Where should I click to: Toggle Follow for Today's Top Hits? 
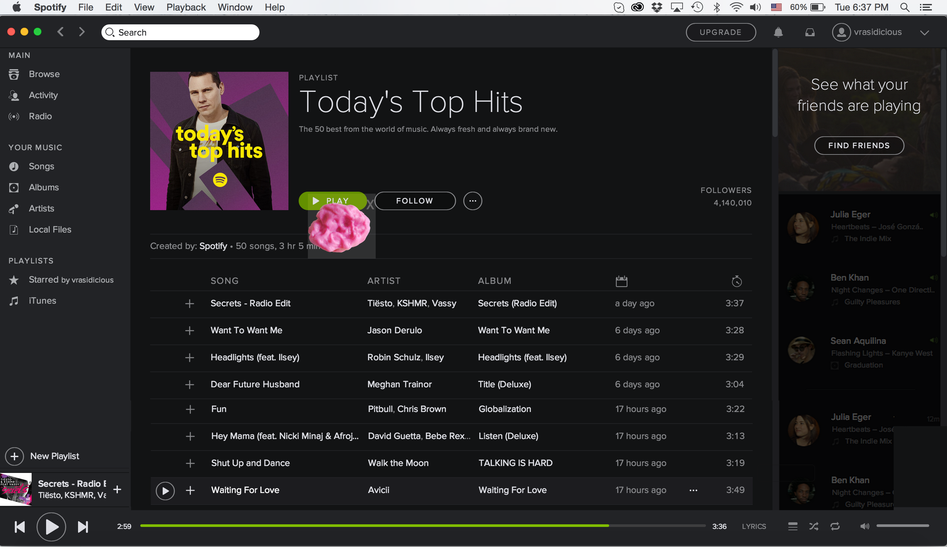[x=415, y=201]
